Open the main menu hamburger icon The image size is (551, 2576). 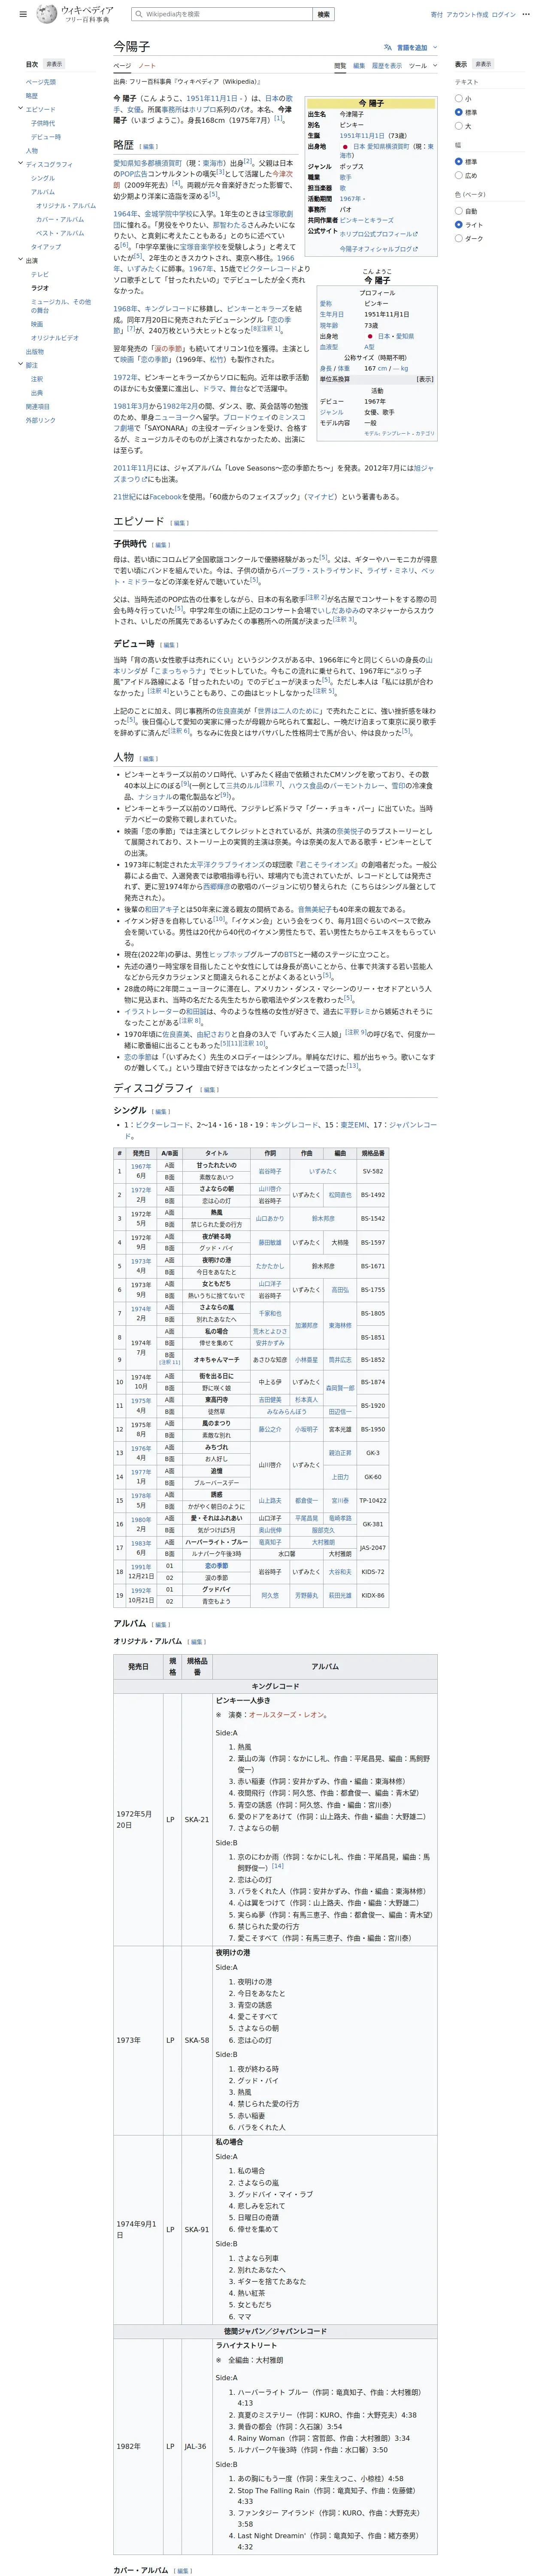tap(23, 15)
